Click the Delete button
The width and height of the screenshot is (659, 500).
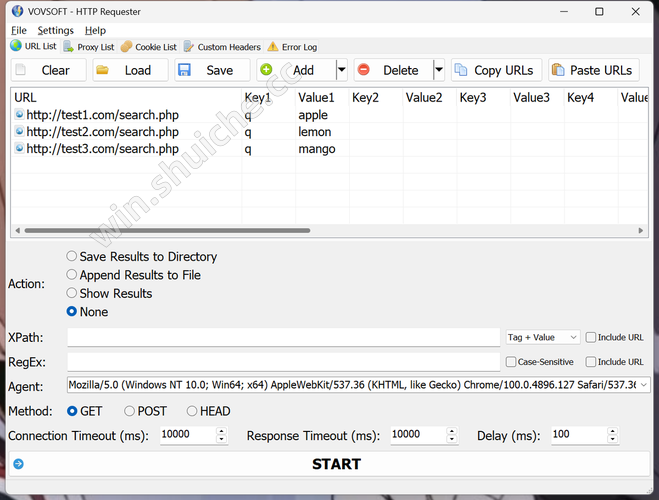tap(393, 70)
